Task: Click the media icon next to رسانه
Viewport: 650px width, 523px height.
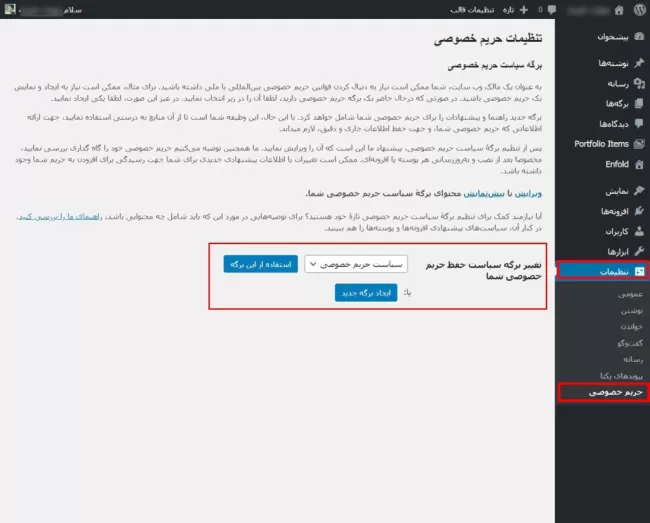Action: pyautogui.click(x=639, y=84)
